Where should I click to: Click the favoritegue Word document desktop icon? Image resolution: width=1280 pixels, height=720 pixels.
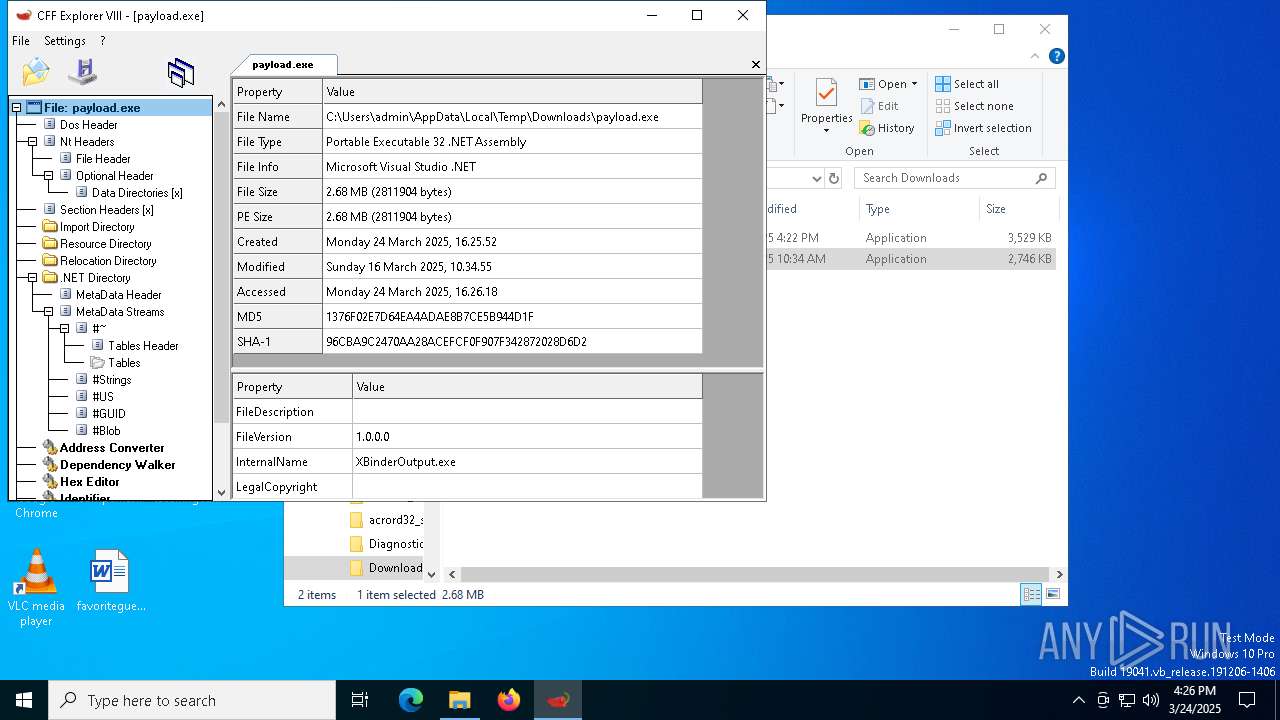click(x=110, y=581)
